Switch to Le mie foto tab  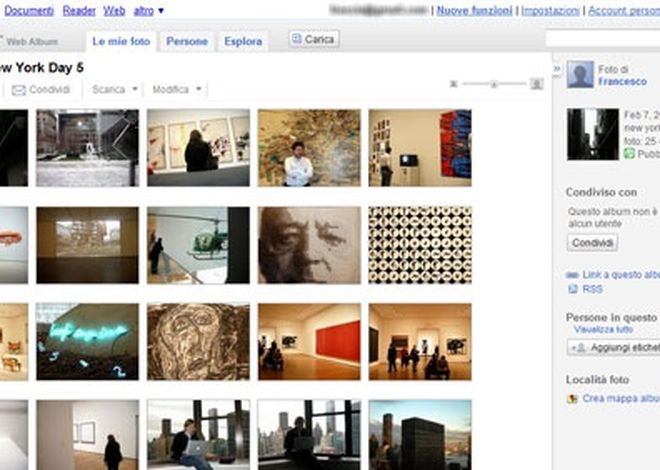(121, 41)
